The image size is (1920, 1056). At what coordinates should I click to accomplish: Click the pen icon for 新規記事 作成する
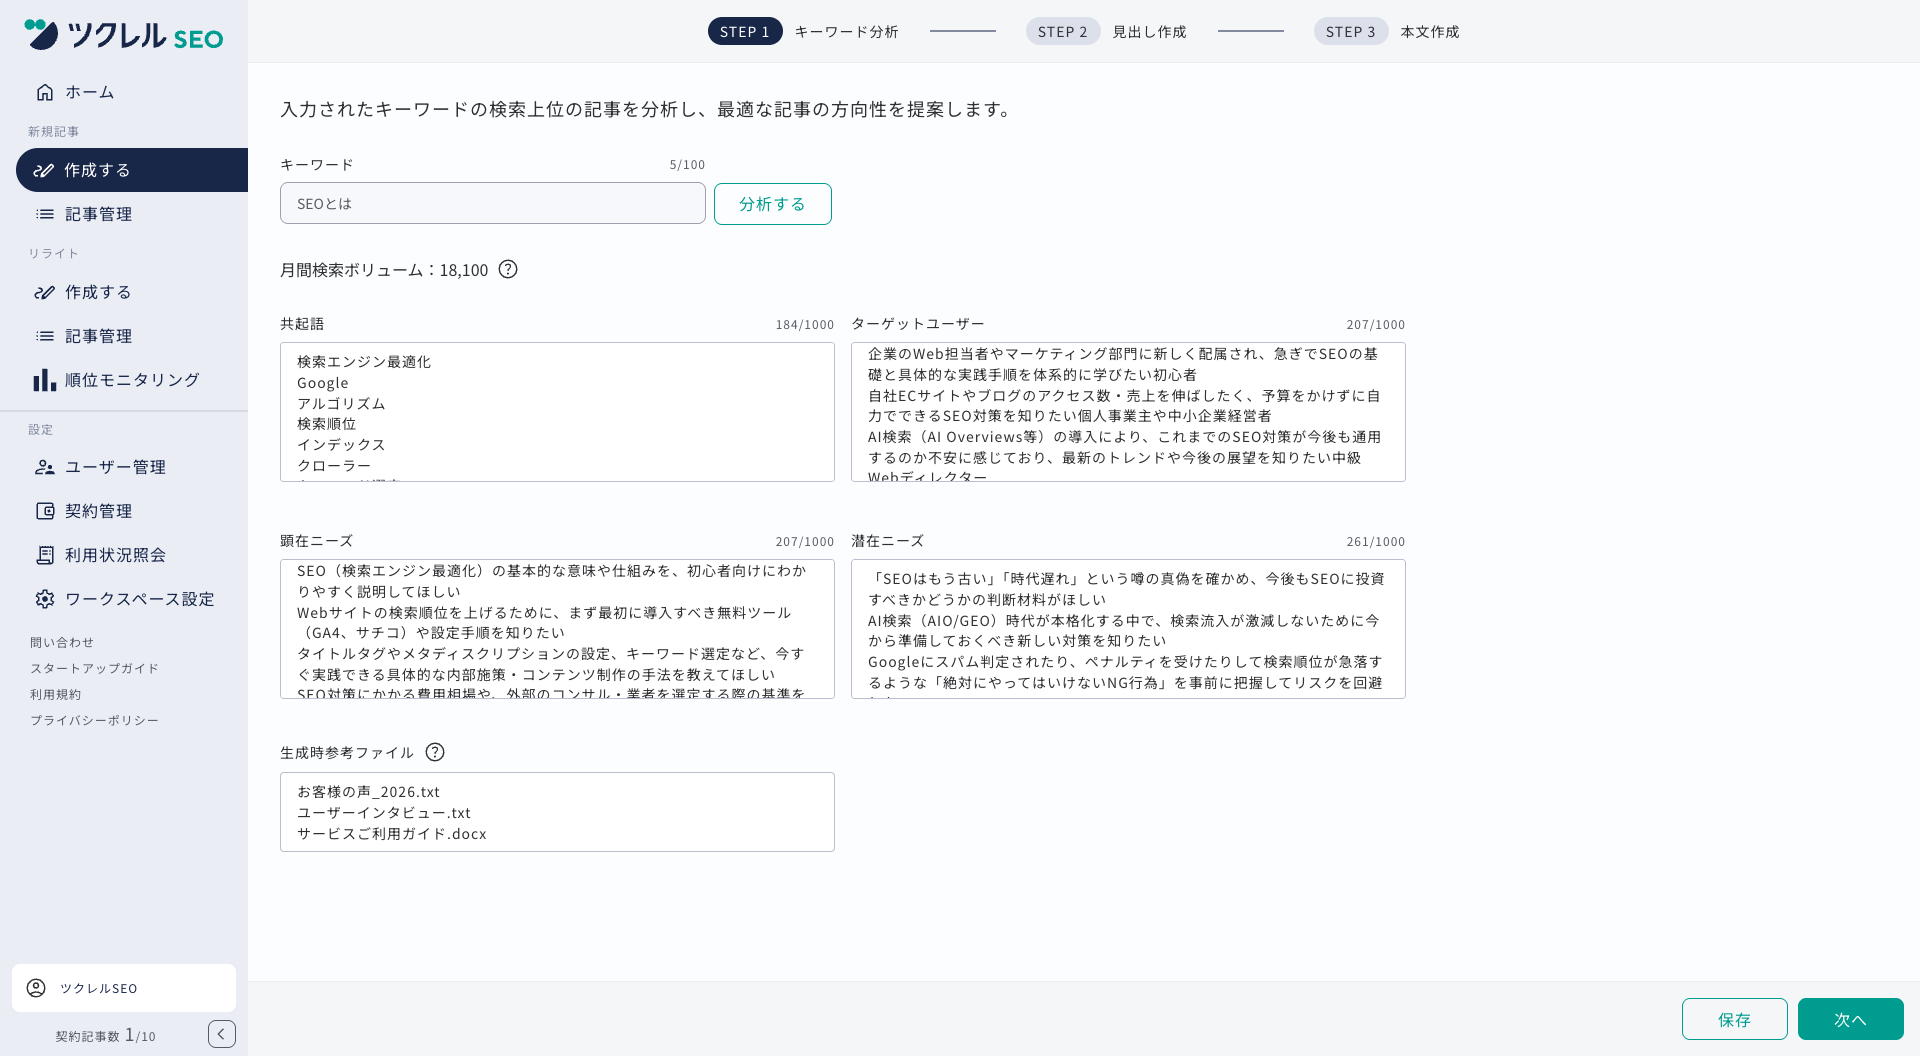pos(44,170)
